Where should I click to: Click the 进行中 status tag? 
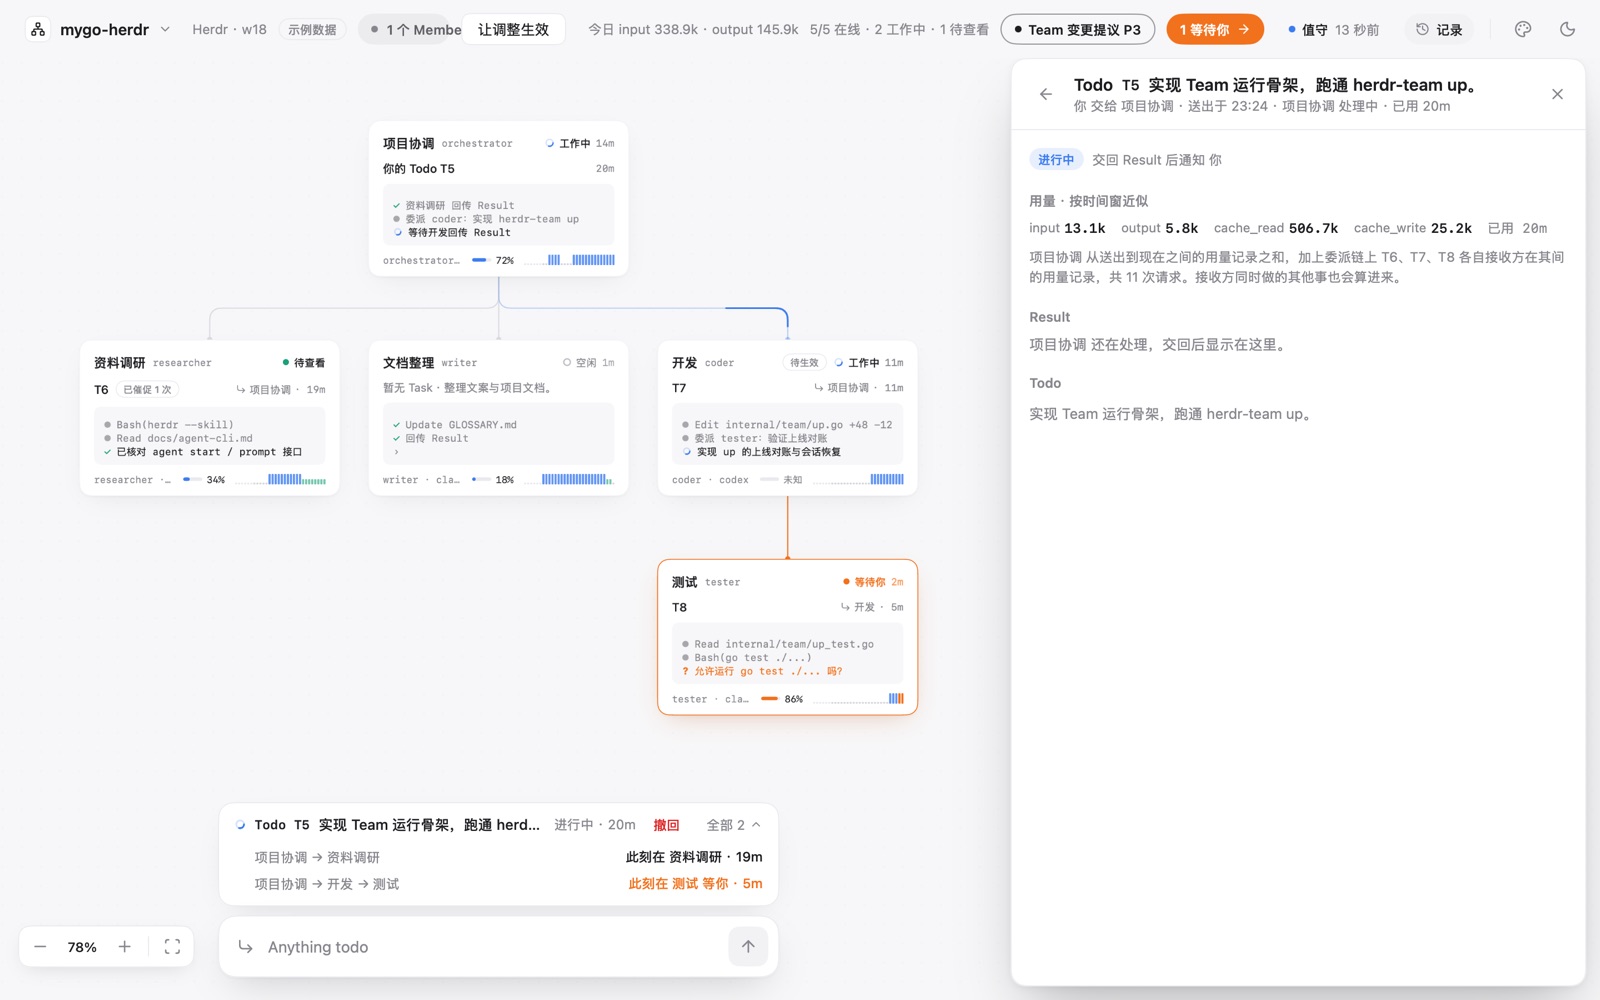click(1056, 160)
